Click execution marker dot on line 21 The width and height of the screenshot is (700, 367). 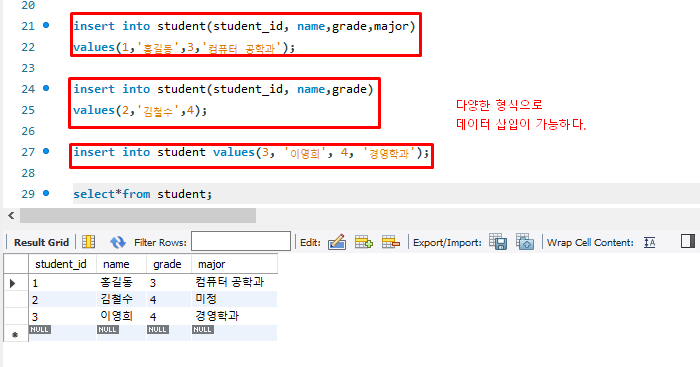pyautogui.click(x=46, y=25)
